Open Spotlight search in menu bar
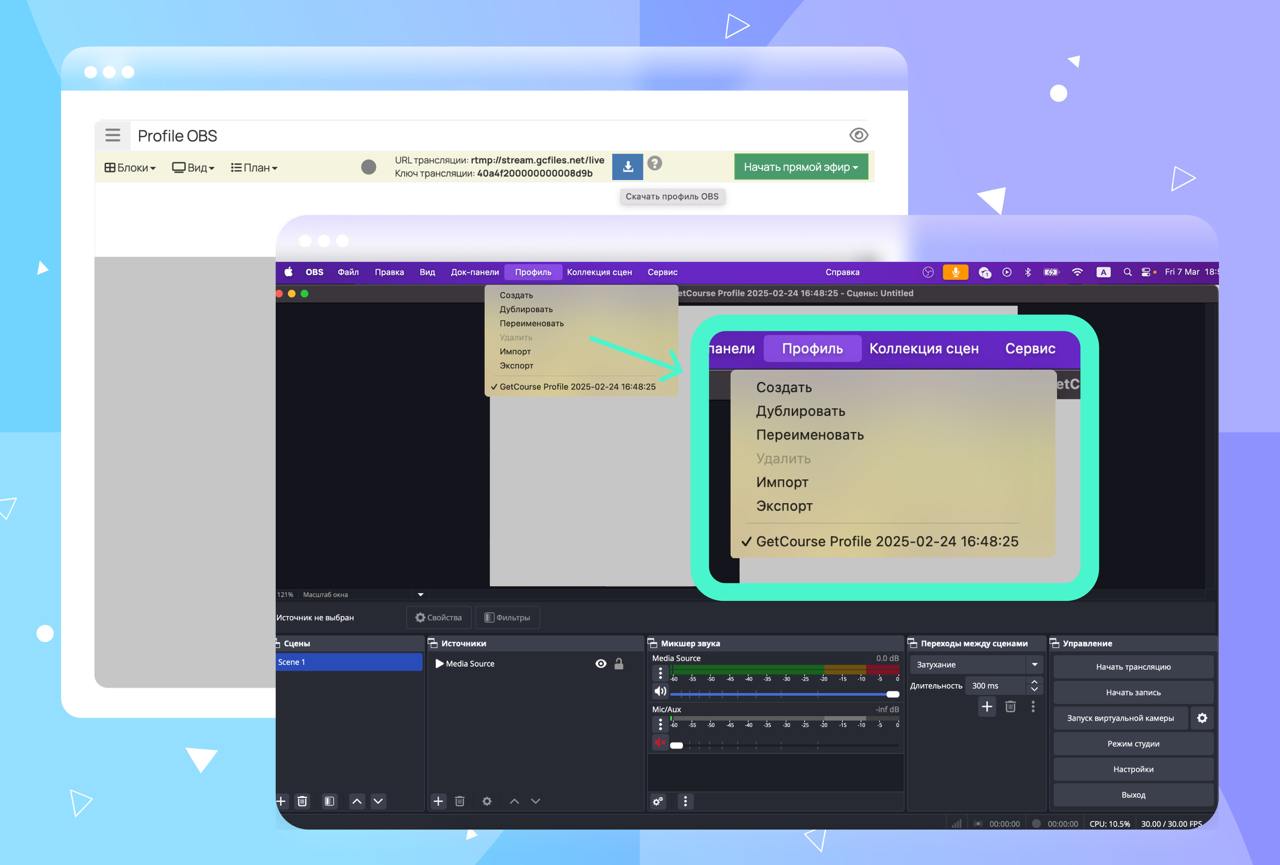Image resolution: width=1280 pixels, height=865 pixels. coord(1128,272)
